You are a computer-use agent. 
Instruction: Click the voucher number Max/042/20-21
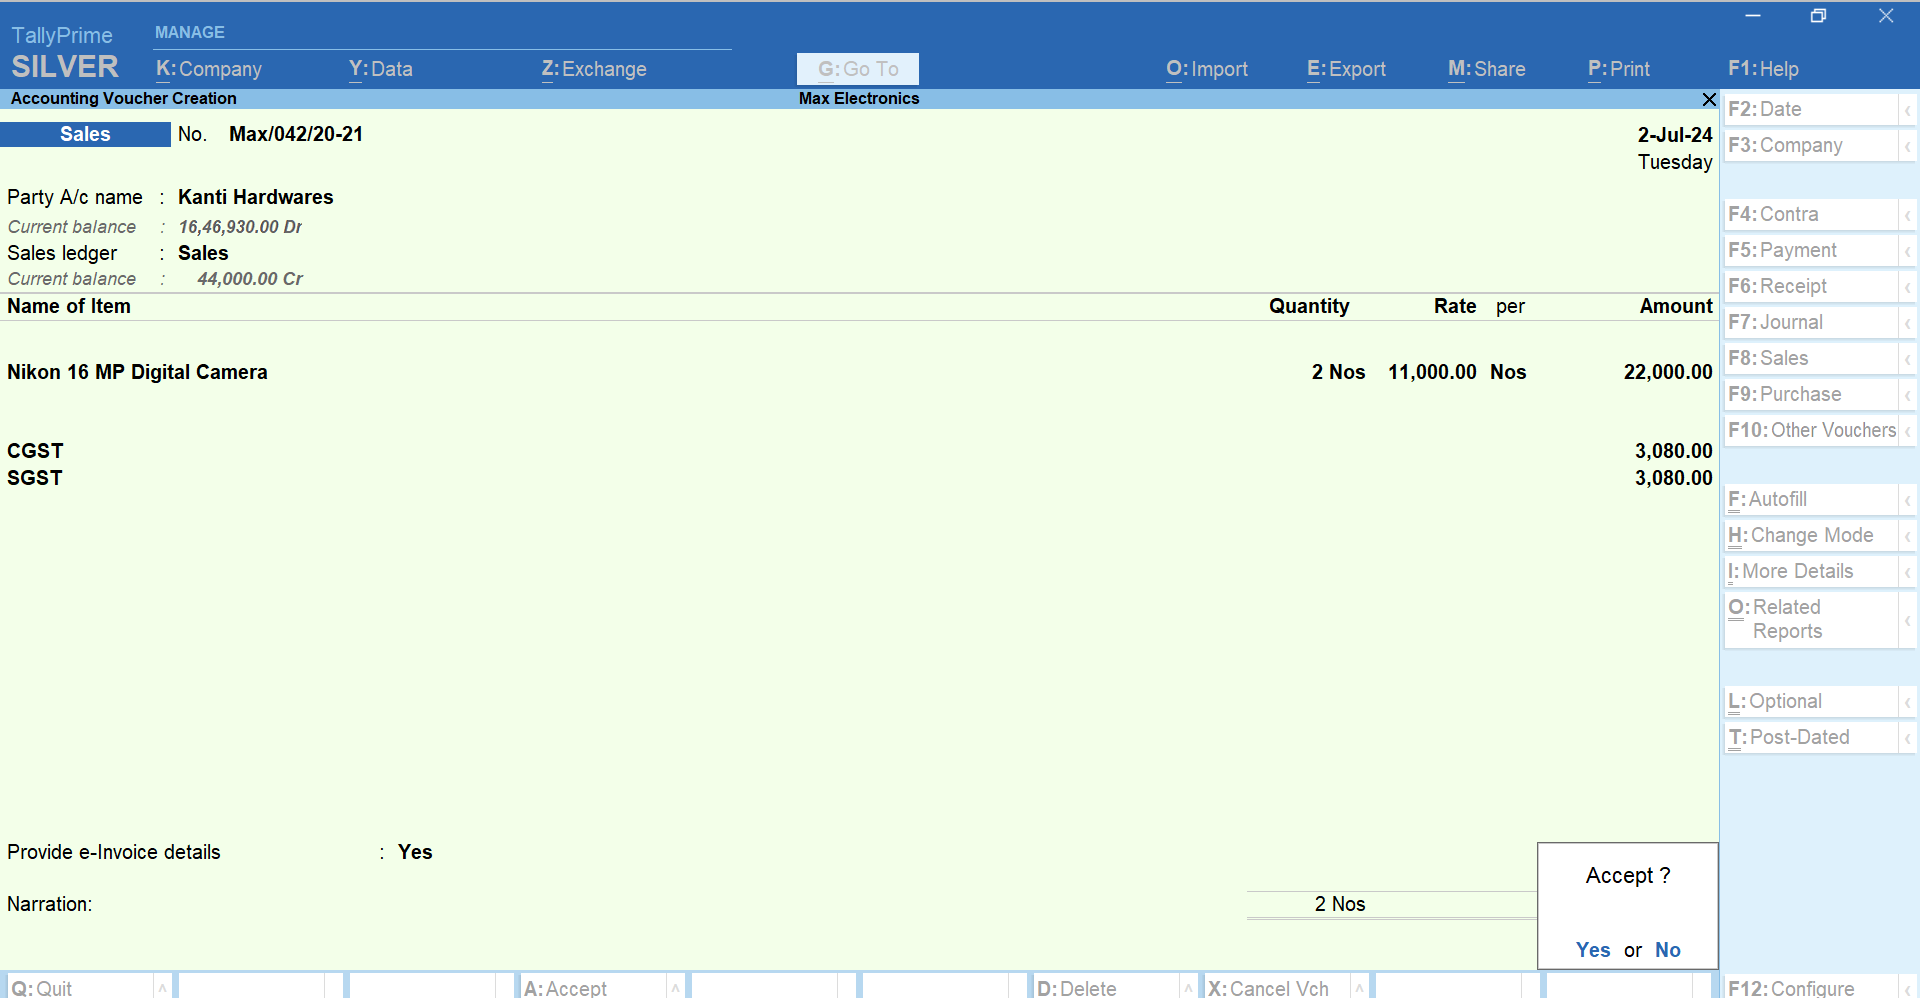[x=296, y=135]
